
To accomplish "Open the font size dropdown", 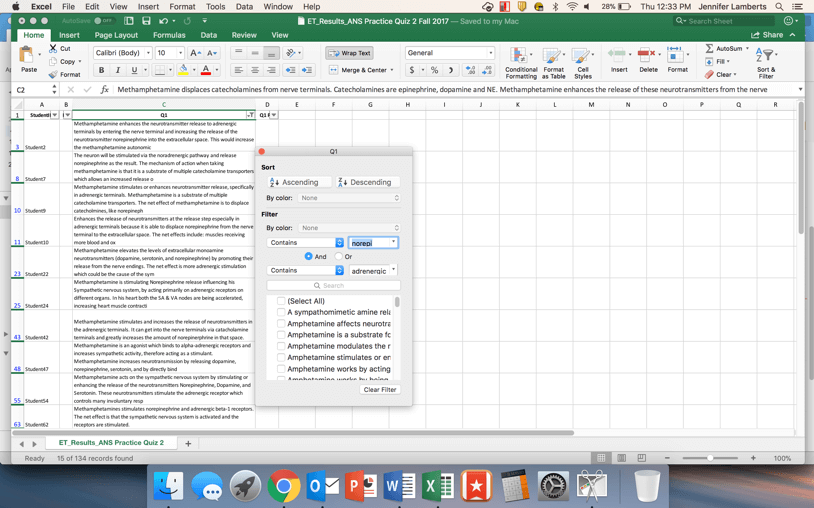I will pyautogui.click(x=180, y=53).
